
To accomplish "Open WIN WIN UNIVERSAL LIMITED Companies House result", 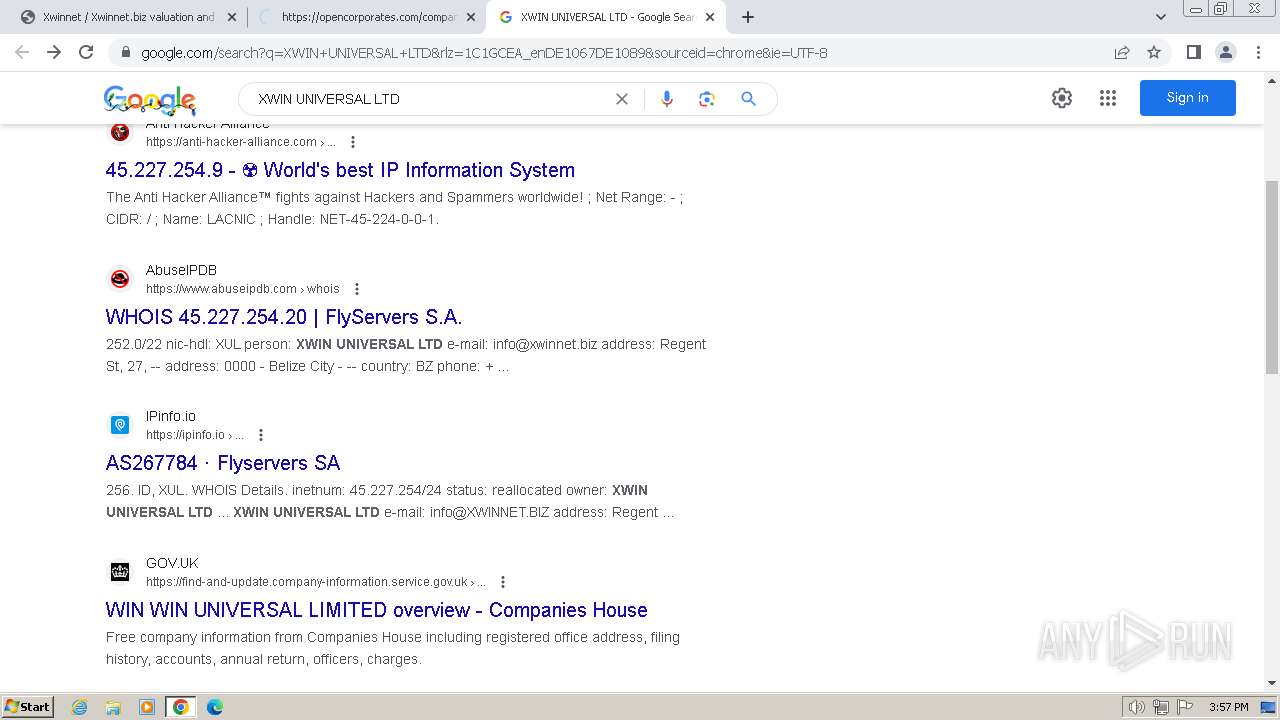I will (x=377, y=610).
